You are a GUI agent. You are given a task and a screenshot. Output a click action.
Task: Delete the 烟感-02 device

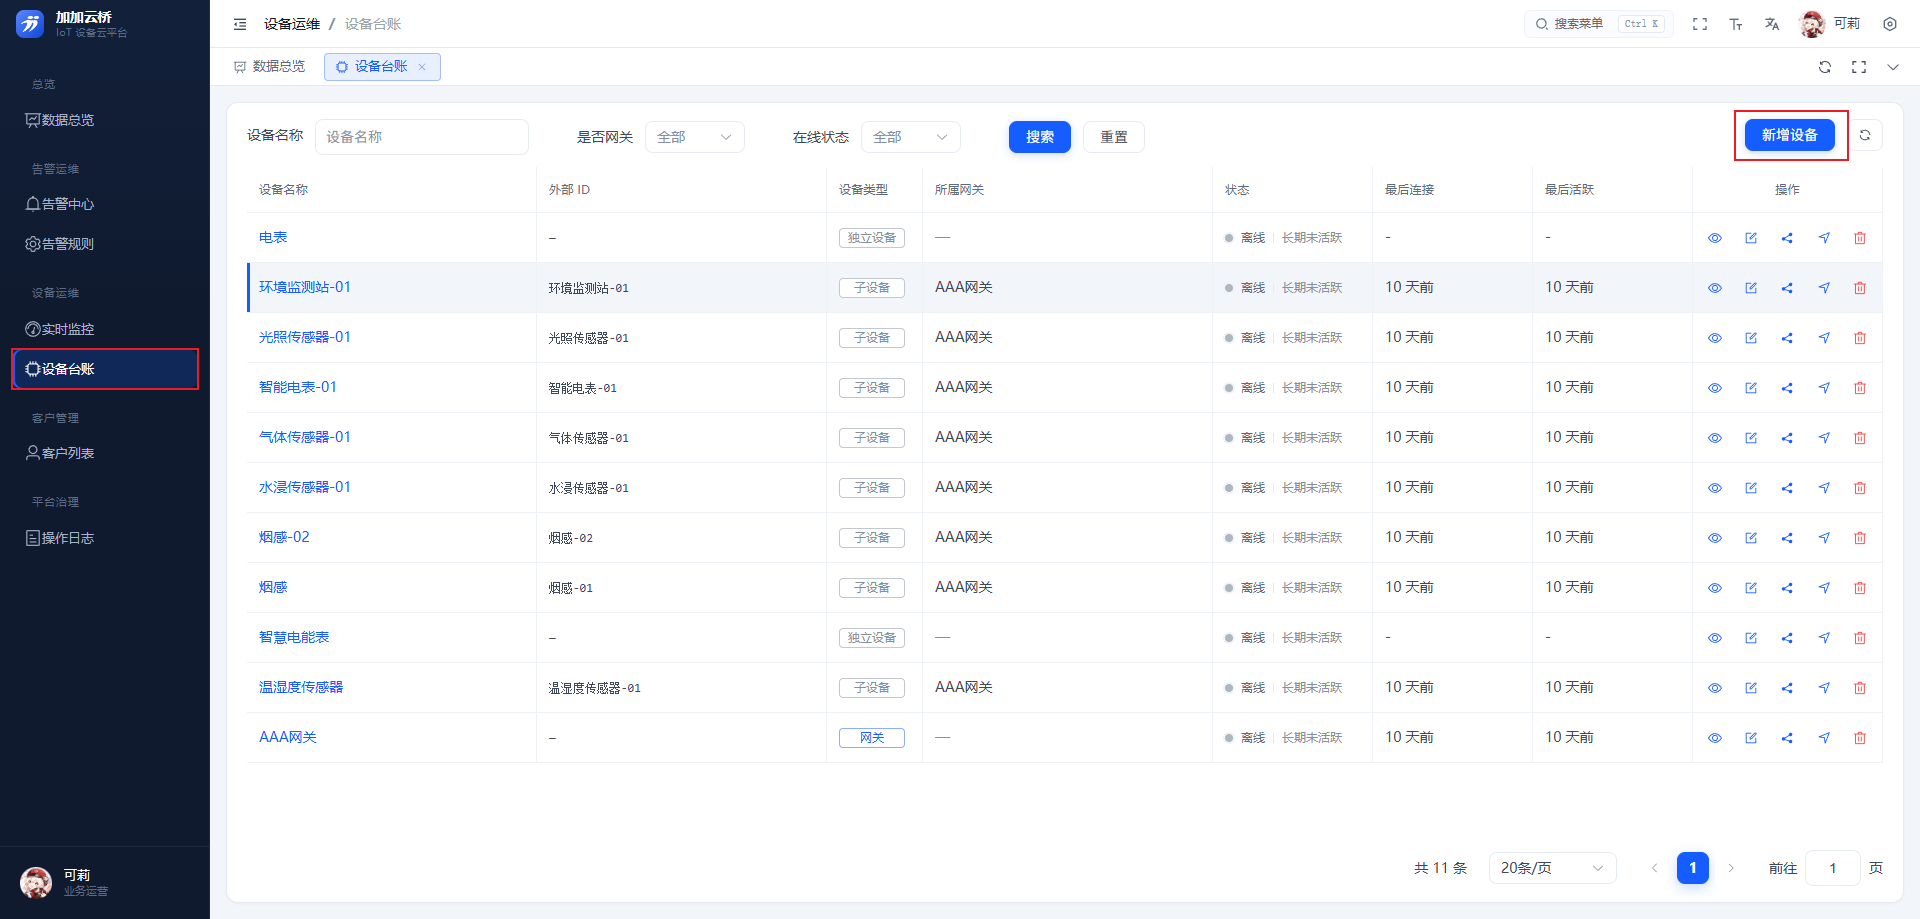click(1860, 538)
